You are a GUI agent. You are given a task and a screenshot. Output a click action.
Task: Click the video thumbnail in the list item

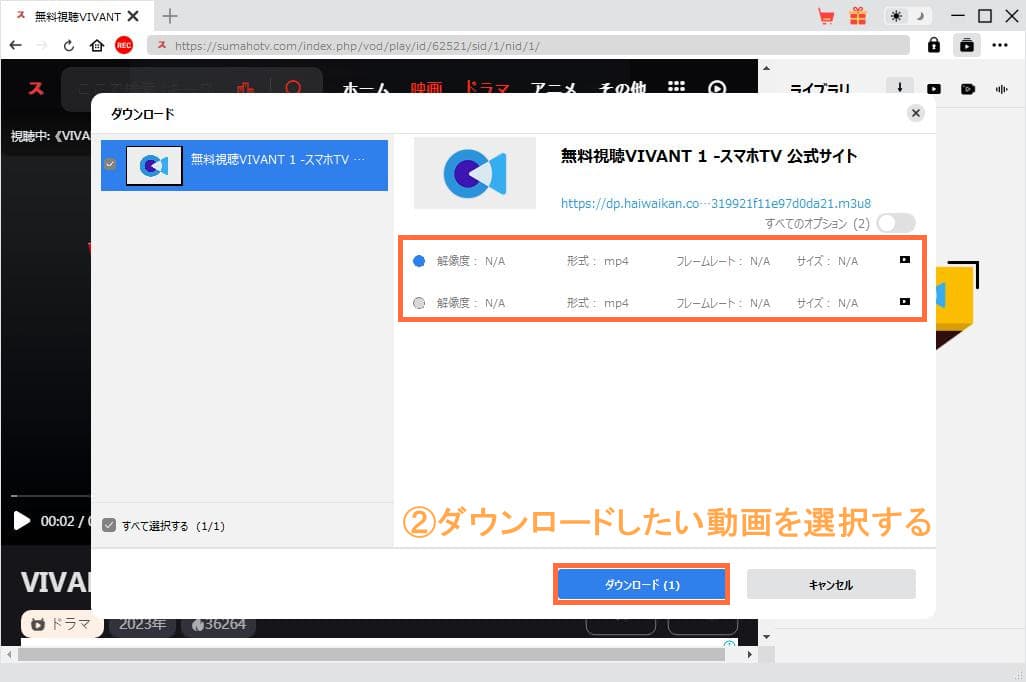click(154, 166)
